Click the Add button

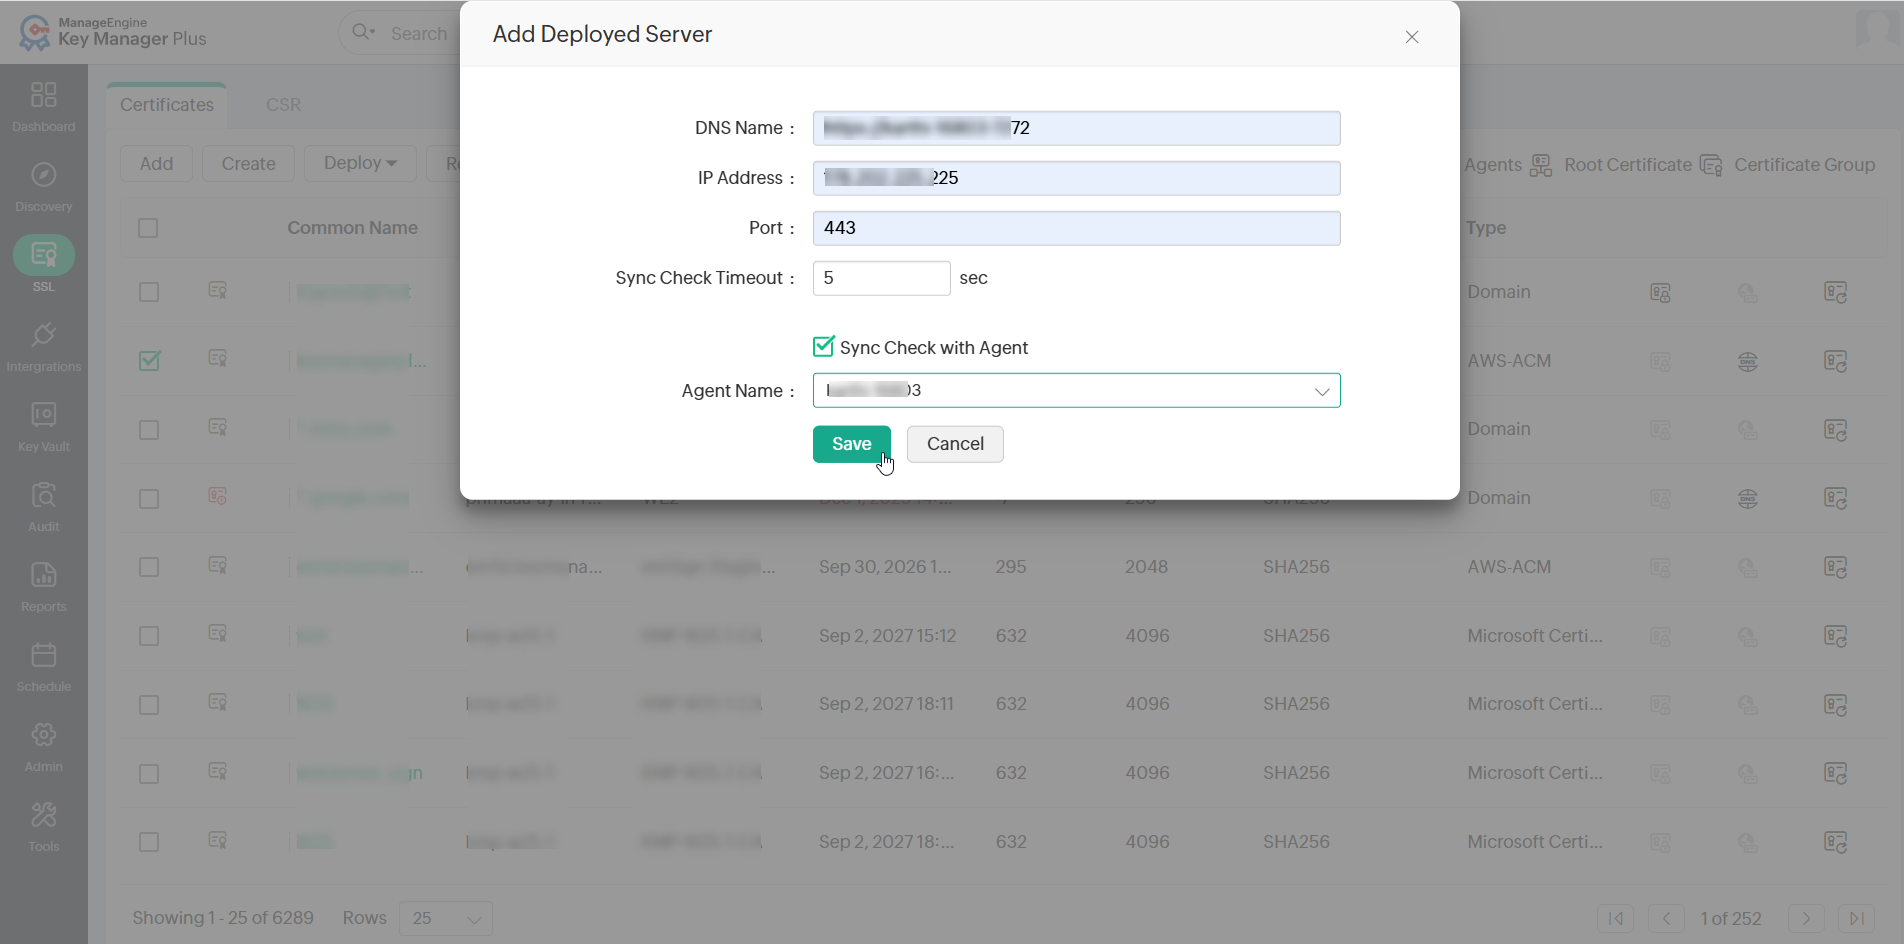point(156,163)
